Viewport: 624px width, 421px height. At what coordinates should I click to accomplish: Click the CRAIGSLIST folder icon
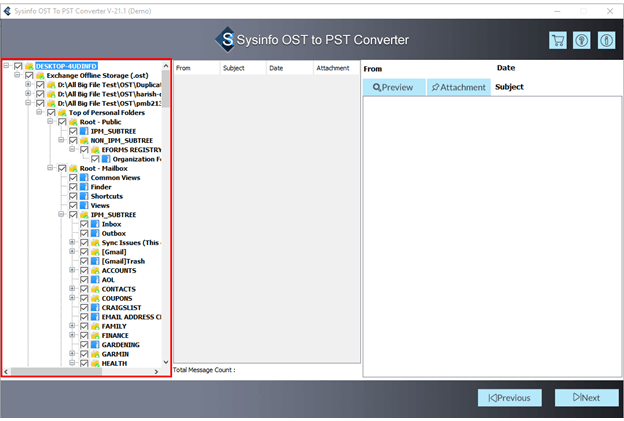(x=95, y=308)
